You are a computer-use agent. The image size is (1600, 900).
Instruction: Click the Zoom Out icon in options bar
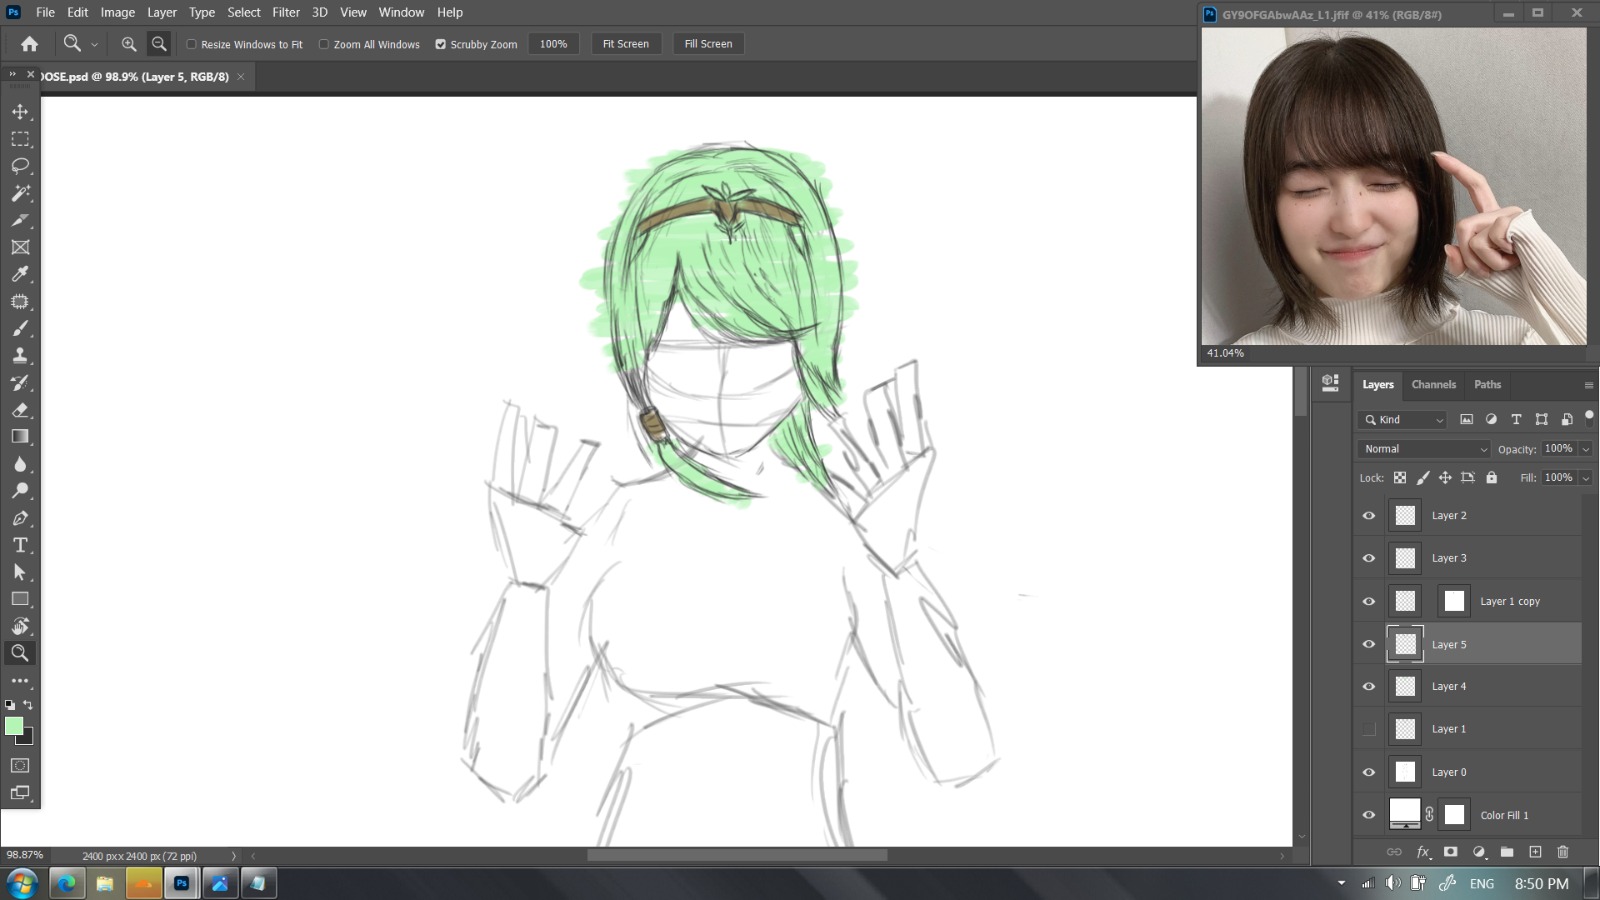pos(159,44)
